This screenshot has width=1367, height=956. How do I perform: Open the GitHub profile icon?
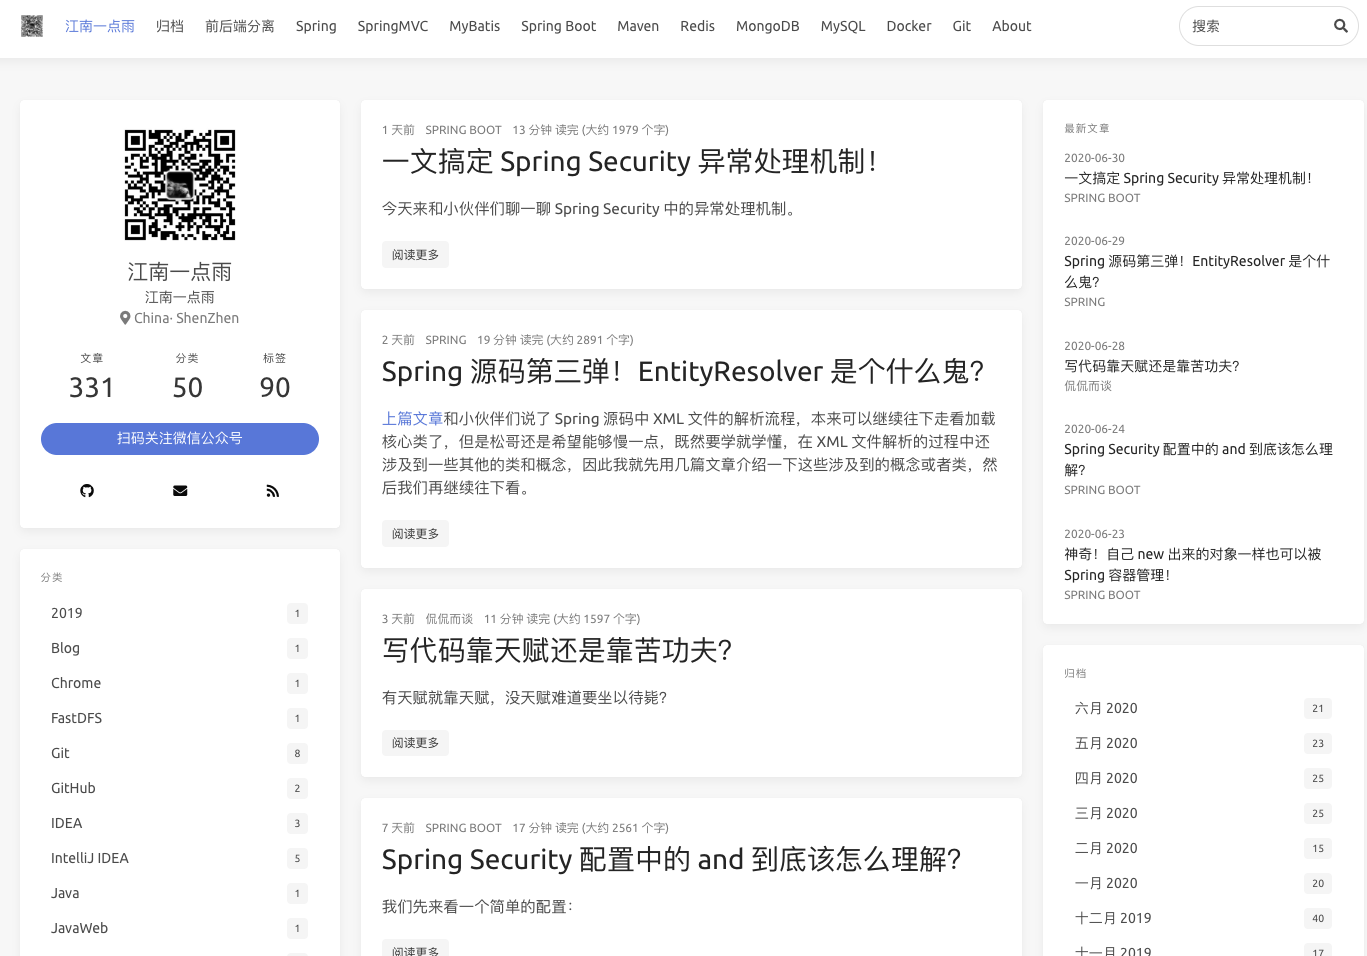[87, 490]
